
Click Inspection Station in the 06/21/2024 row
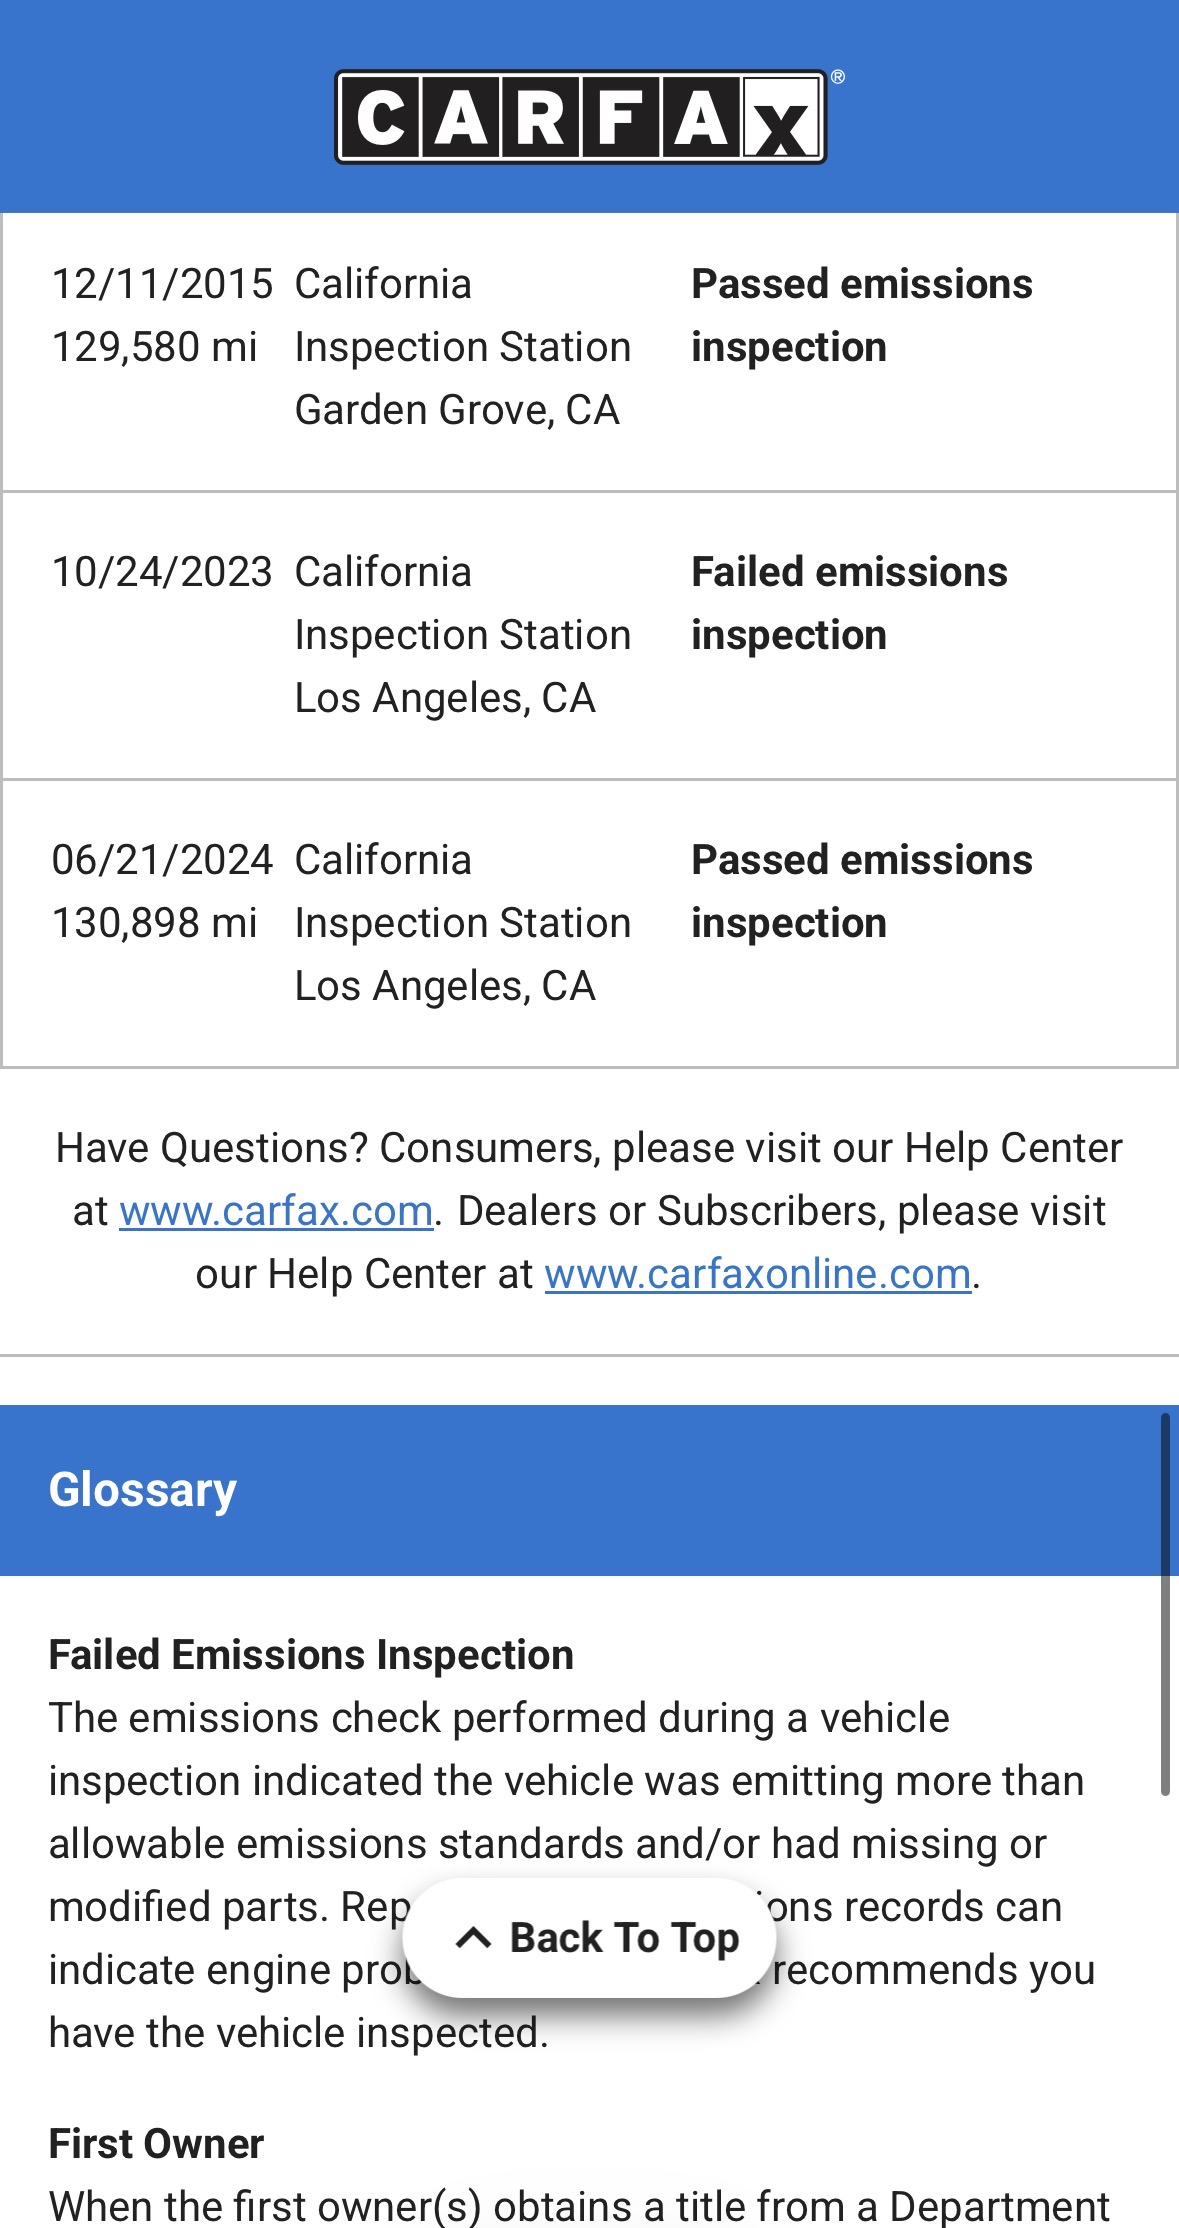(x=463, y=923)
